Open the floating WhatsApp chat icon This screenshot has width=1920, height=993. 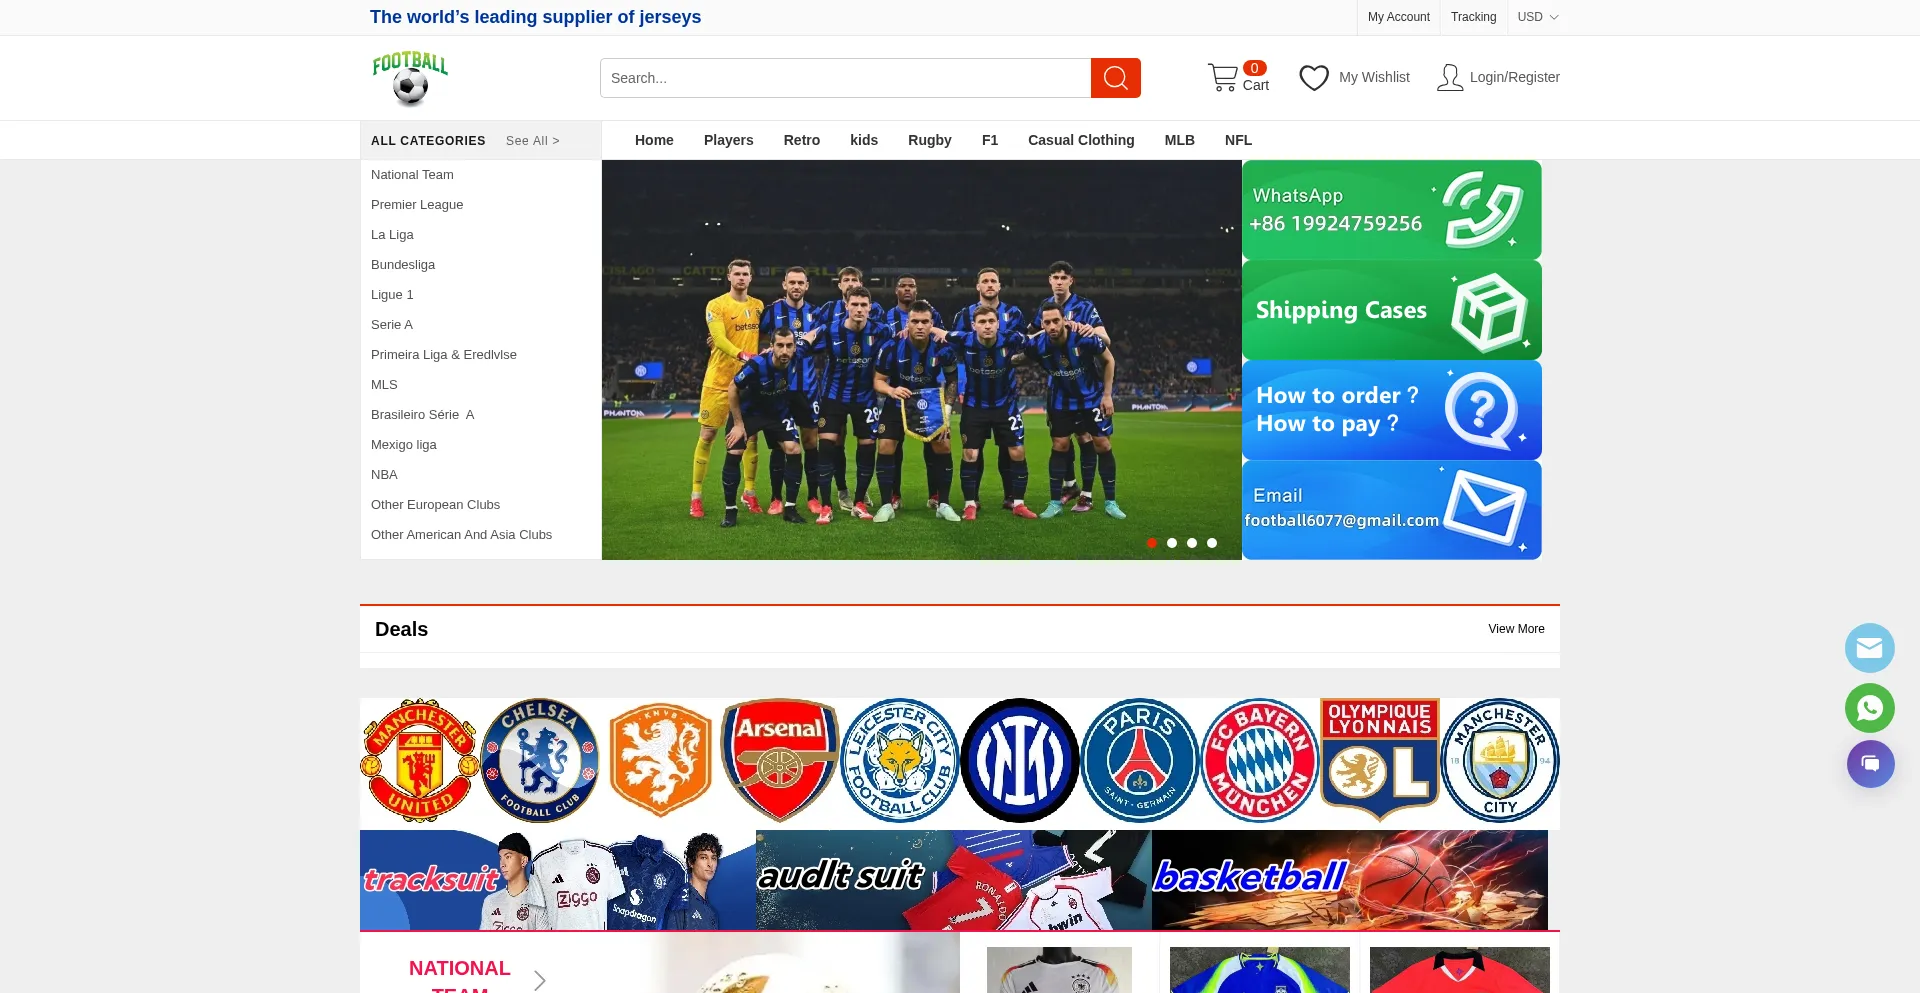click(x=1869, y=708)
